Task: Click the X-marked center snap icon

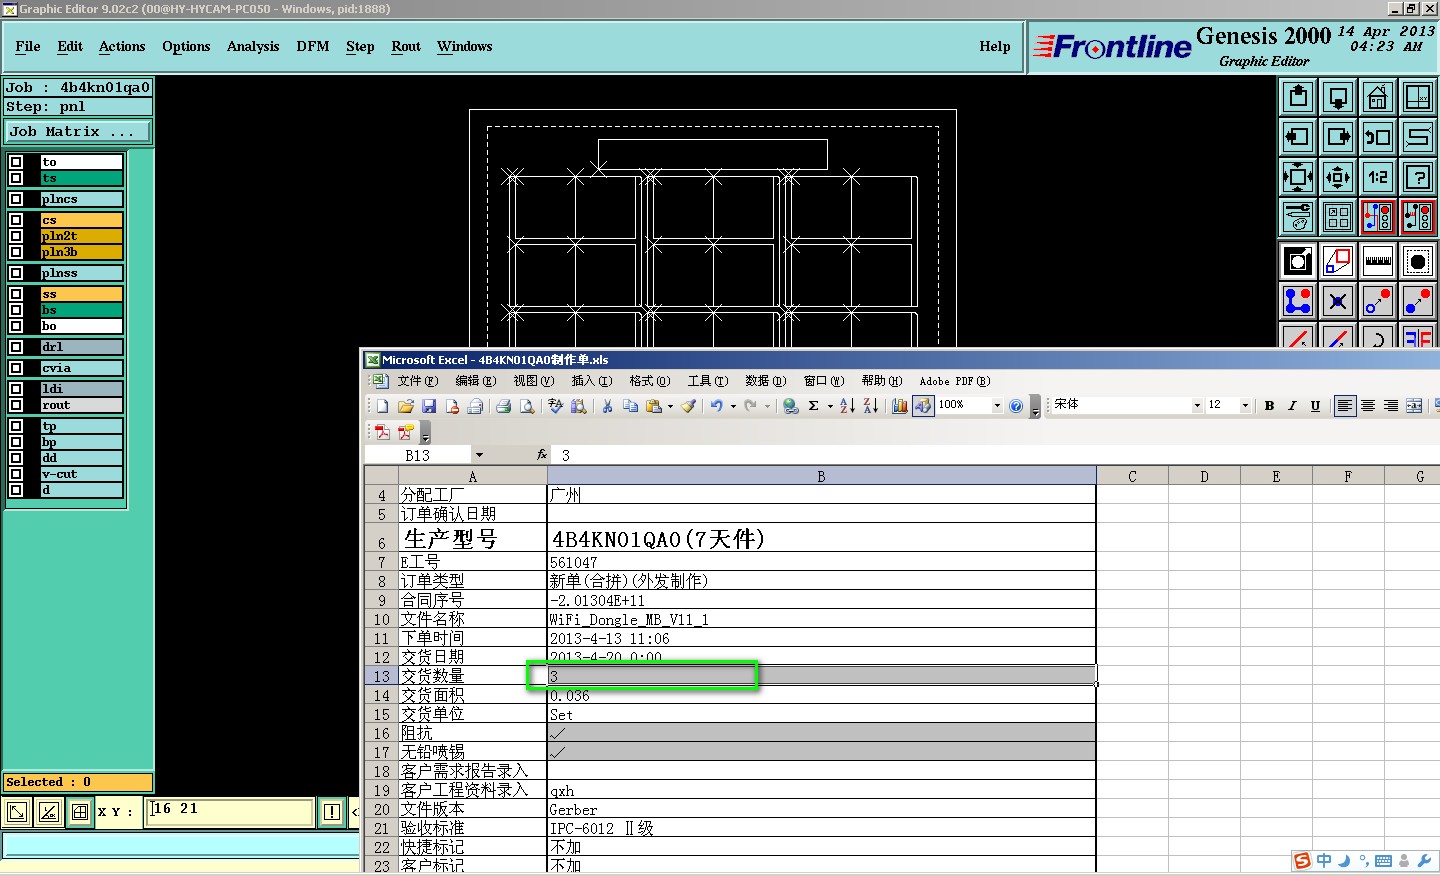Action: [x=1338, y=300]
